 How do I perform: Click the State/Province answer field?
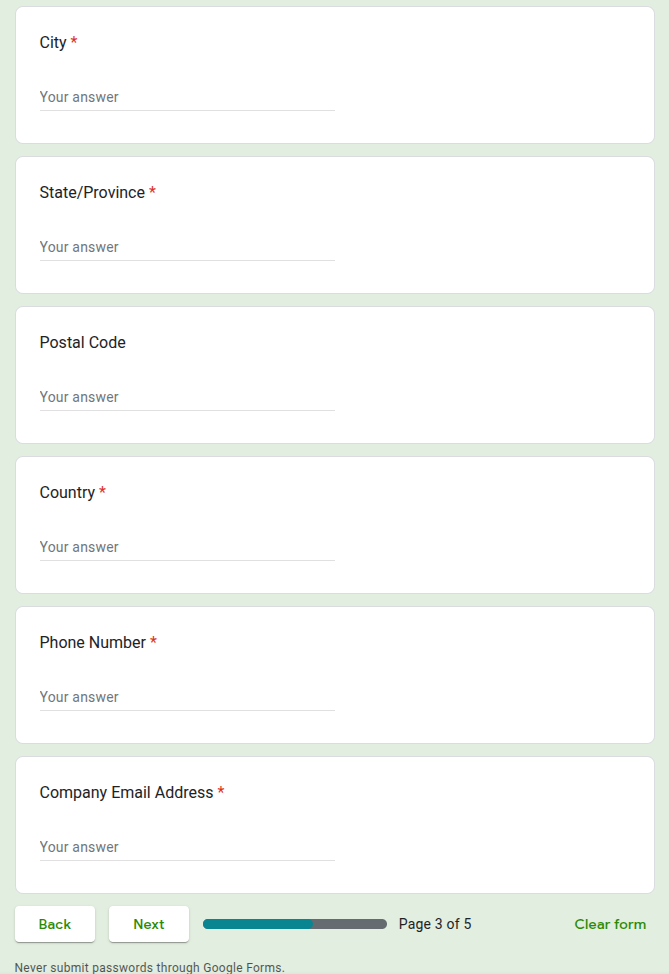coord(186,246)
